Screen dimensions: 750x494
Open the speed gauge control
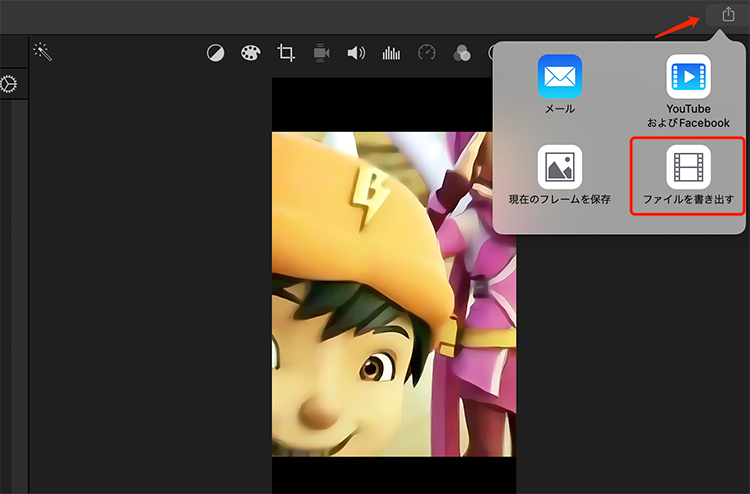pos(427,52)
